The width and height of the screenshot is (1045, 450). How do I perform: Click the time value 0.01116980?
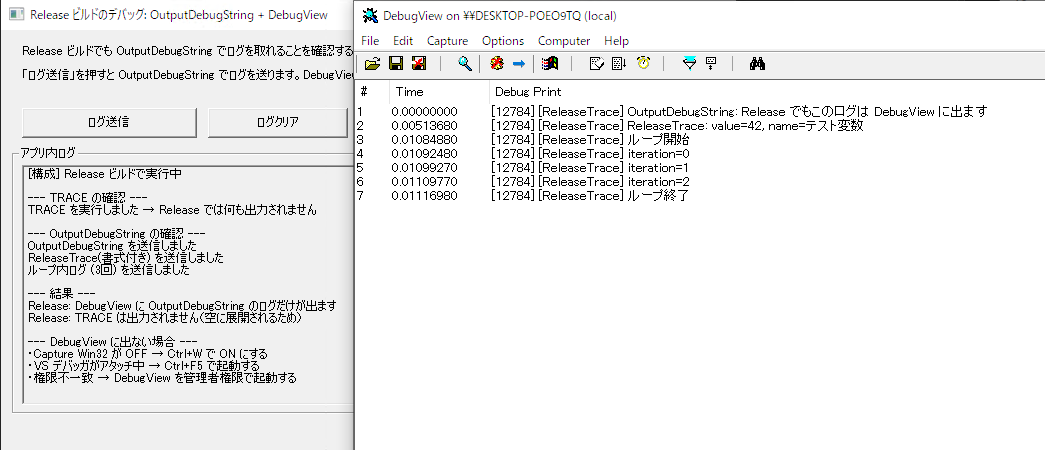pos(424,195)
